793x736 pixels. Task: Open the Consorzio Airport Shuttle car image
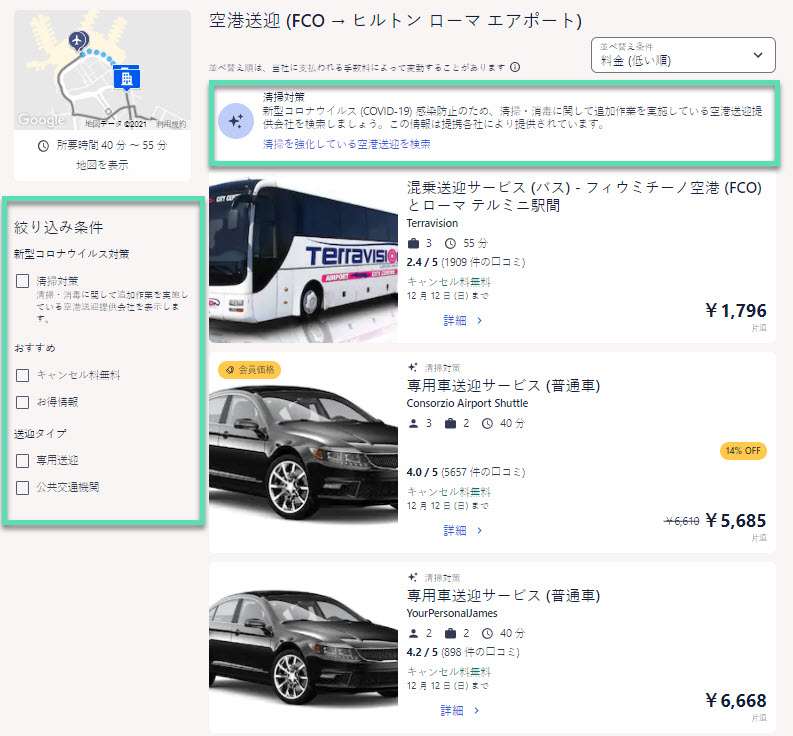(x=303, y=455)
